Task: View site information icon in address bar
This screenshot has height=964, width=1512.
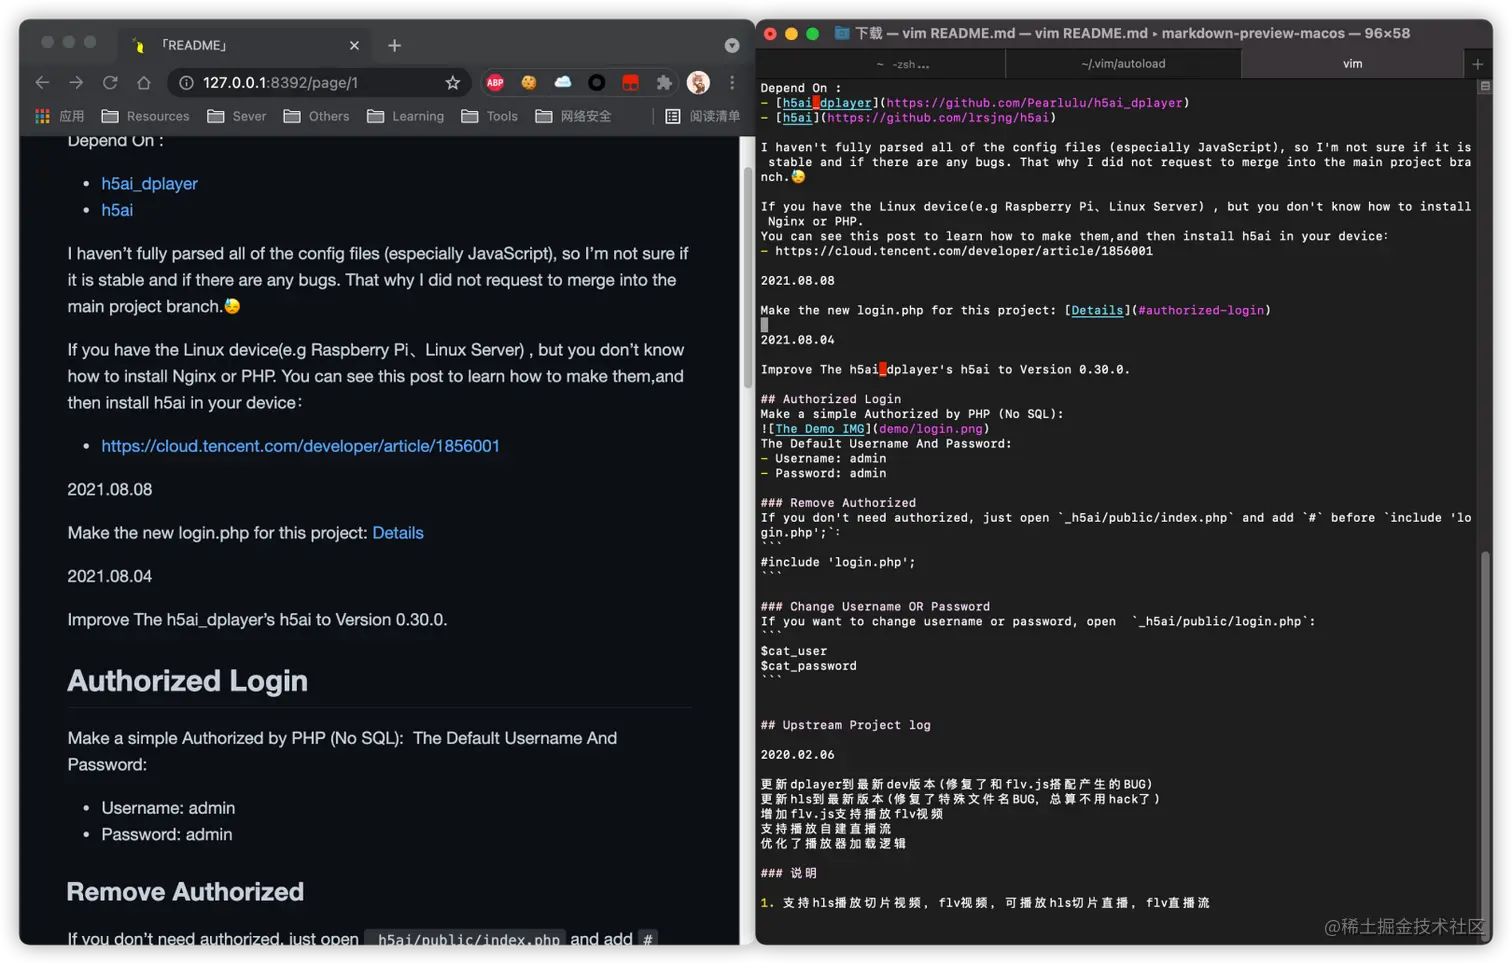Action: (186, 83)
